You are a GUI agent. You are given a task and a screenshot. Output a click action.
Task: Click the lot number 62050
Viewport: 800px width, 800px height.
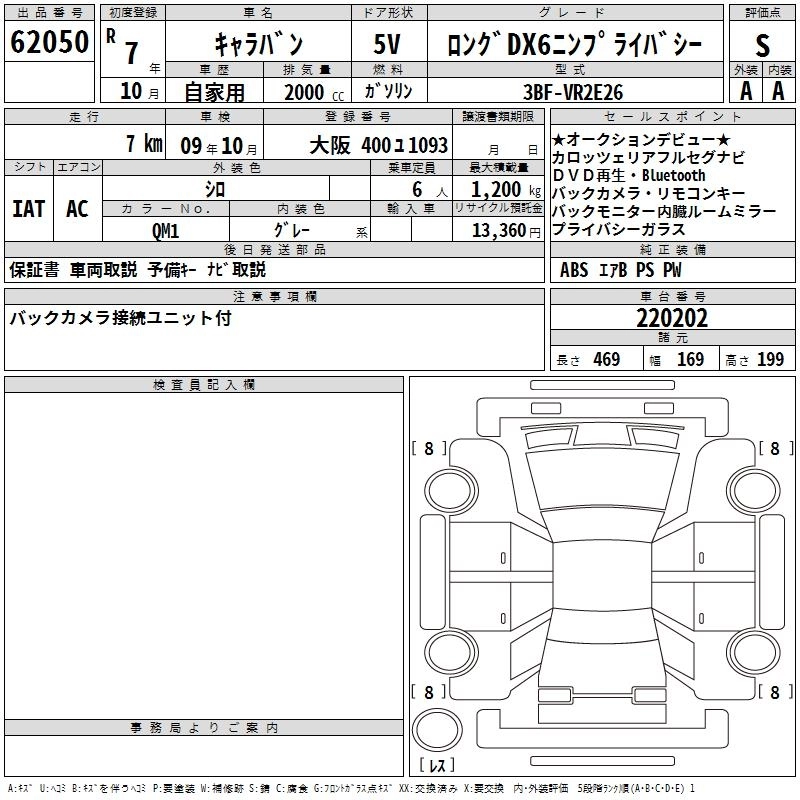point(48,44)
